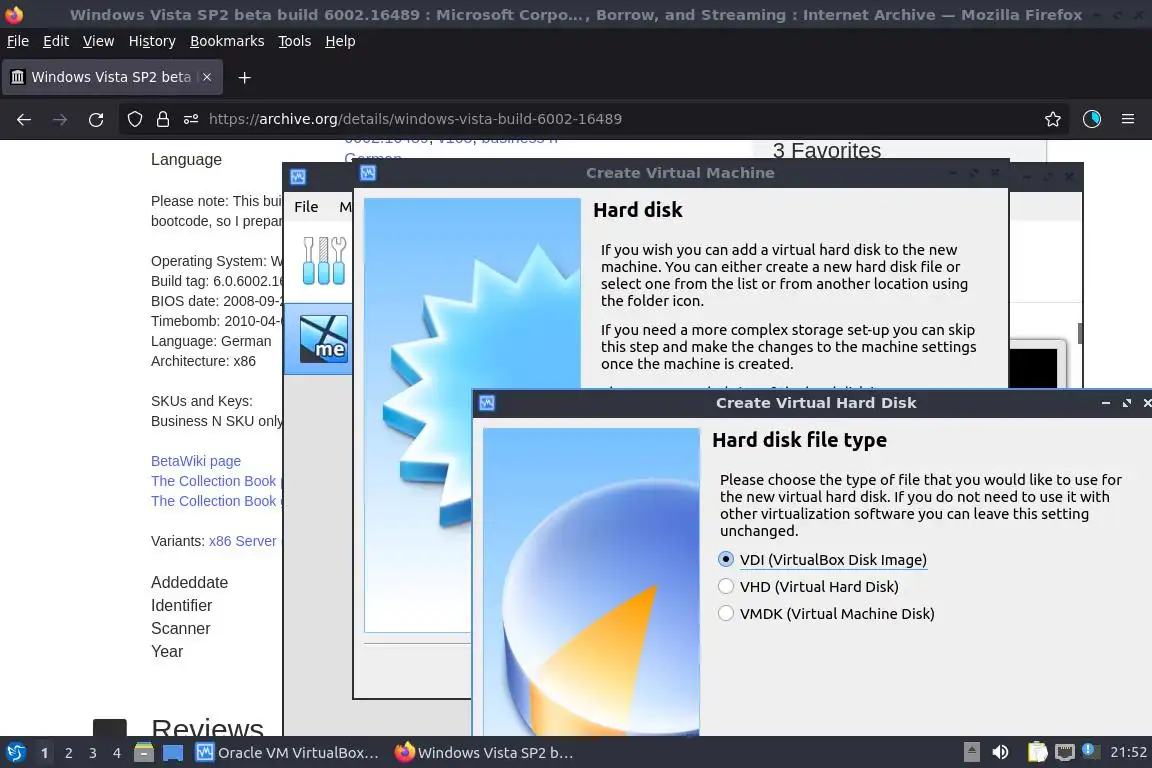1152x768 pixels.
Task: Click the 21:52 taskbar clock
Action: pos(1128,752)
